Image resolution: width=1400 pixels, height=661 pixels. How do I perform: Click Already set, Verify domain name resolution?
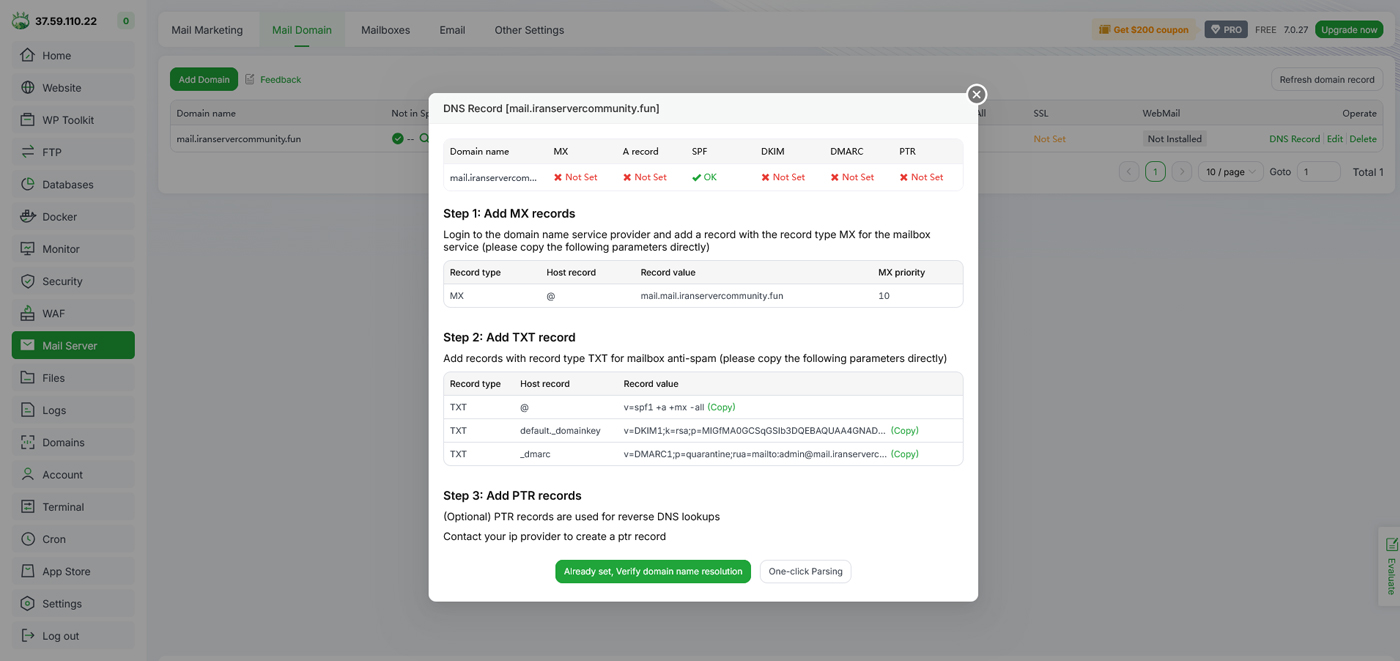point(652,571)
